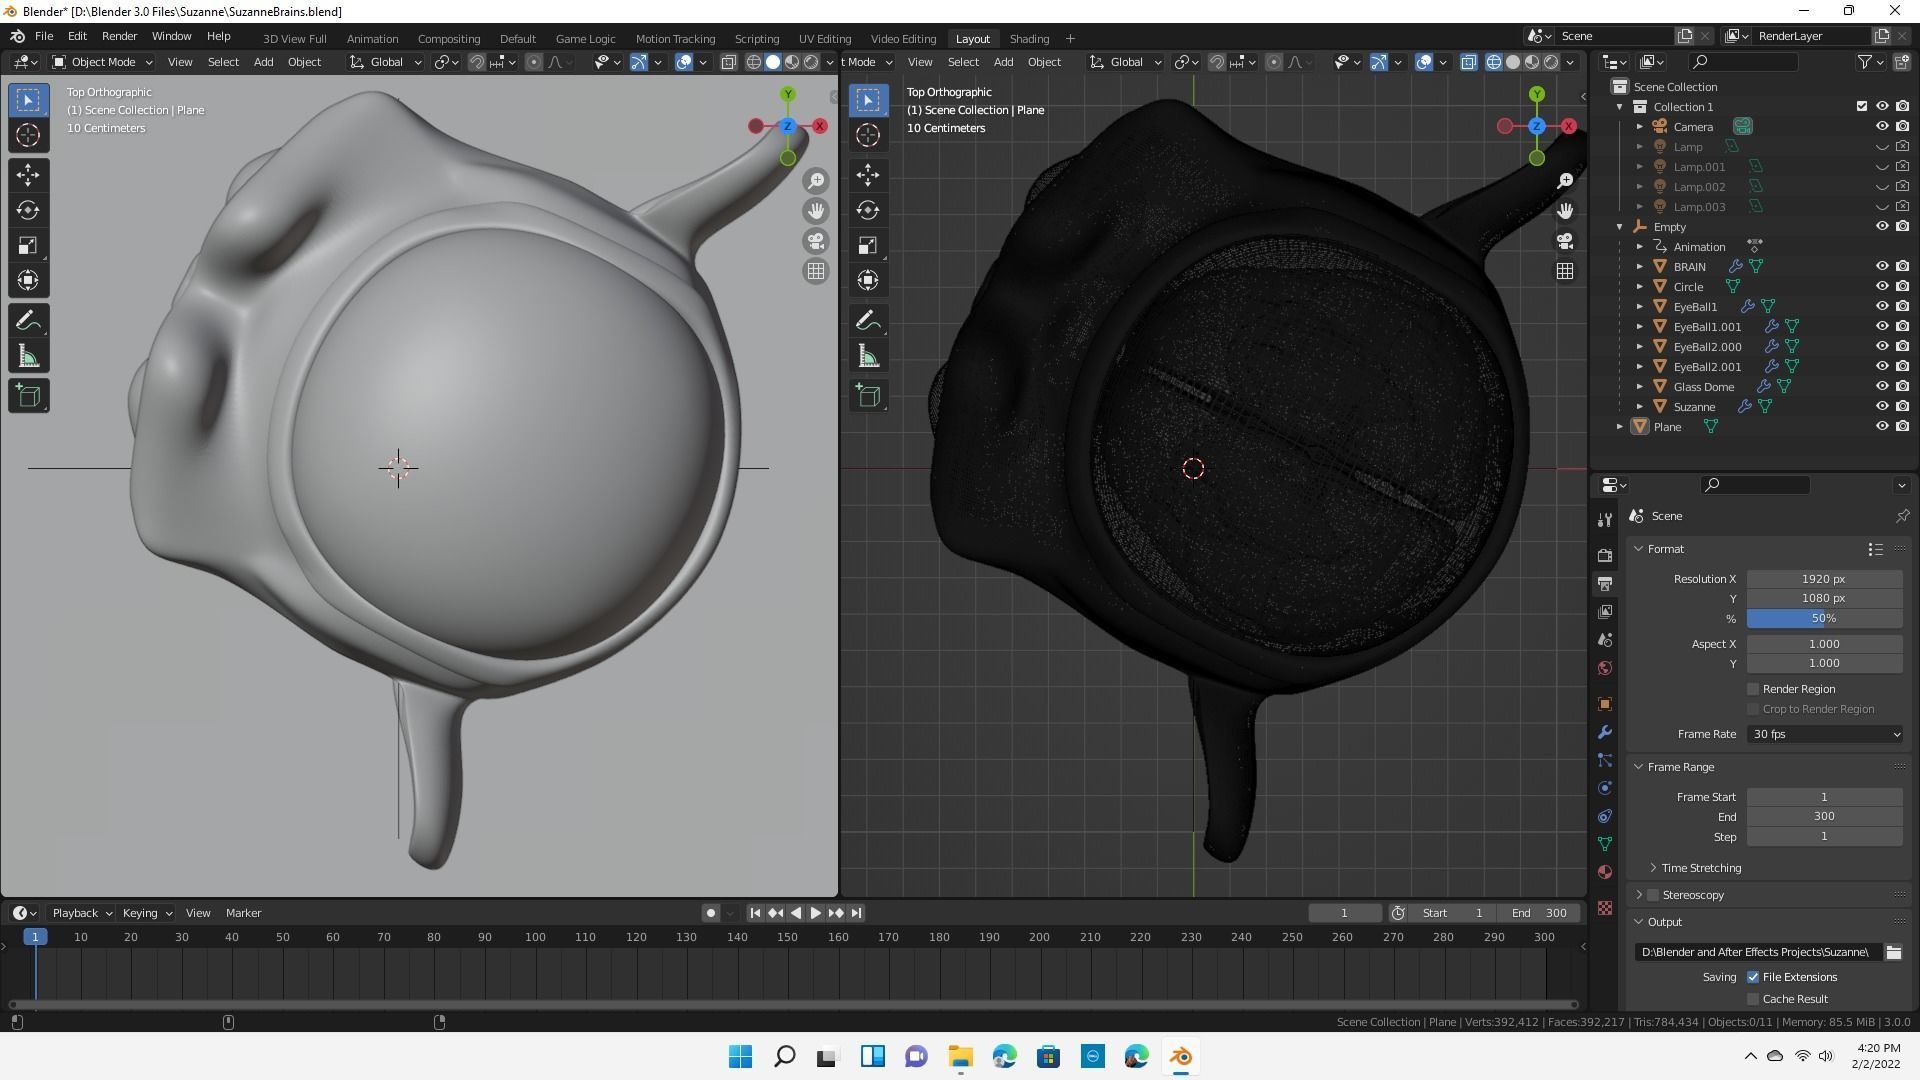Jump to the end frame button
This screenshot has height=1080, width=1920.
click(x=856, y=913)
